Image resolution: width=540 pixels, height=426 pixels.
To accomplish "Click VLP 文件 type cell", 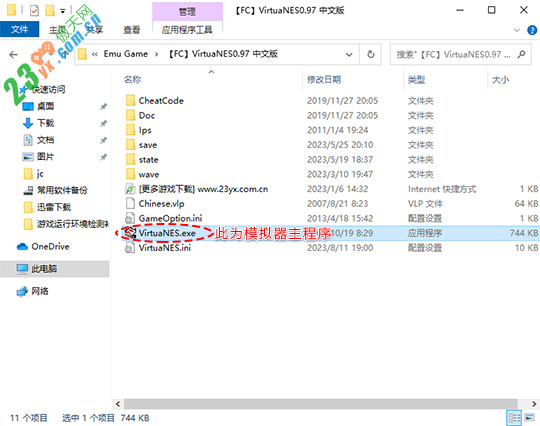I will pos(425,204).
